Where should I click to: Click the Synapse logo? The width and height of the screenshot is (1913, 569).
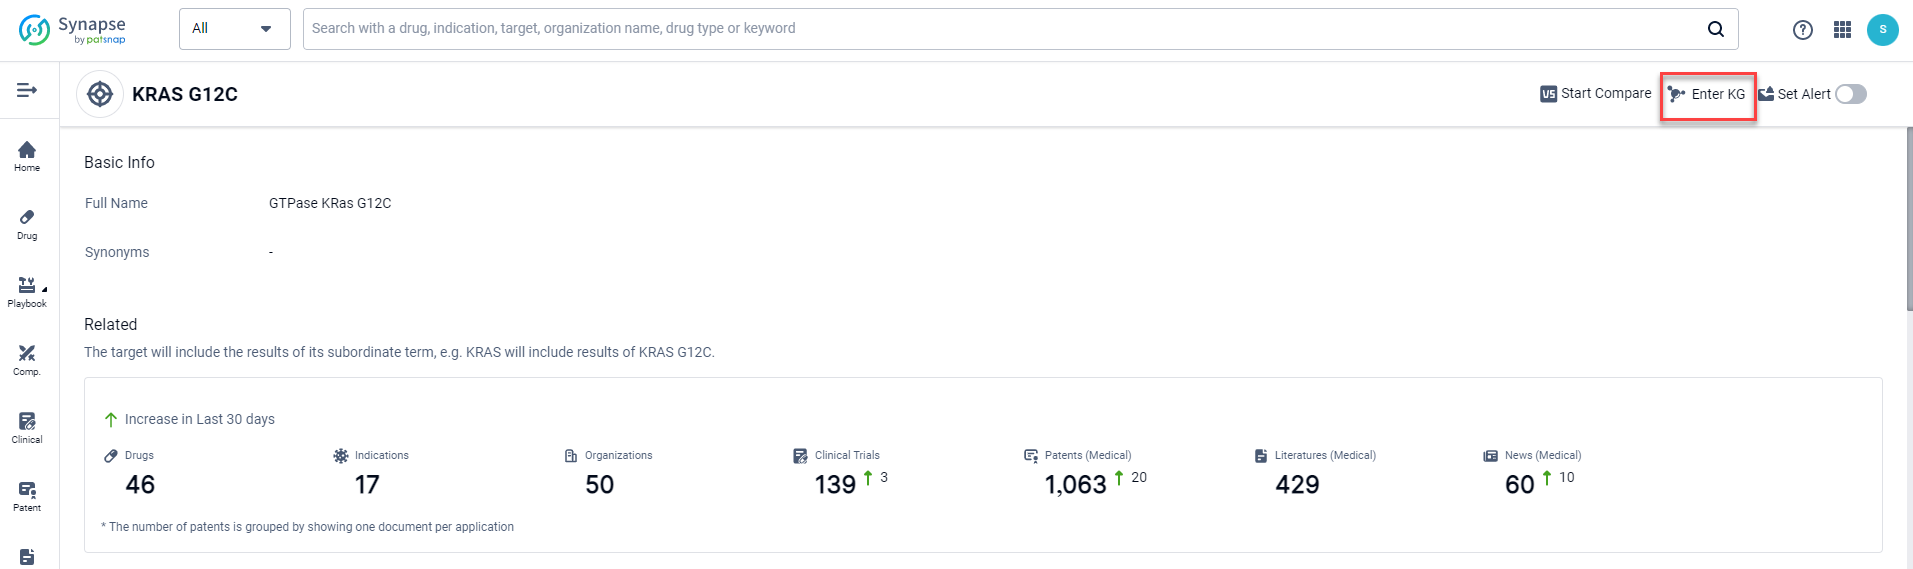click(73, 29)
